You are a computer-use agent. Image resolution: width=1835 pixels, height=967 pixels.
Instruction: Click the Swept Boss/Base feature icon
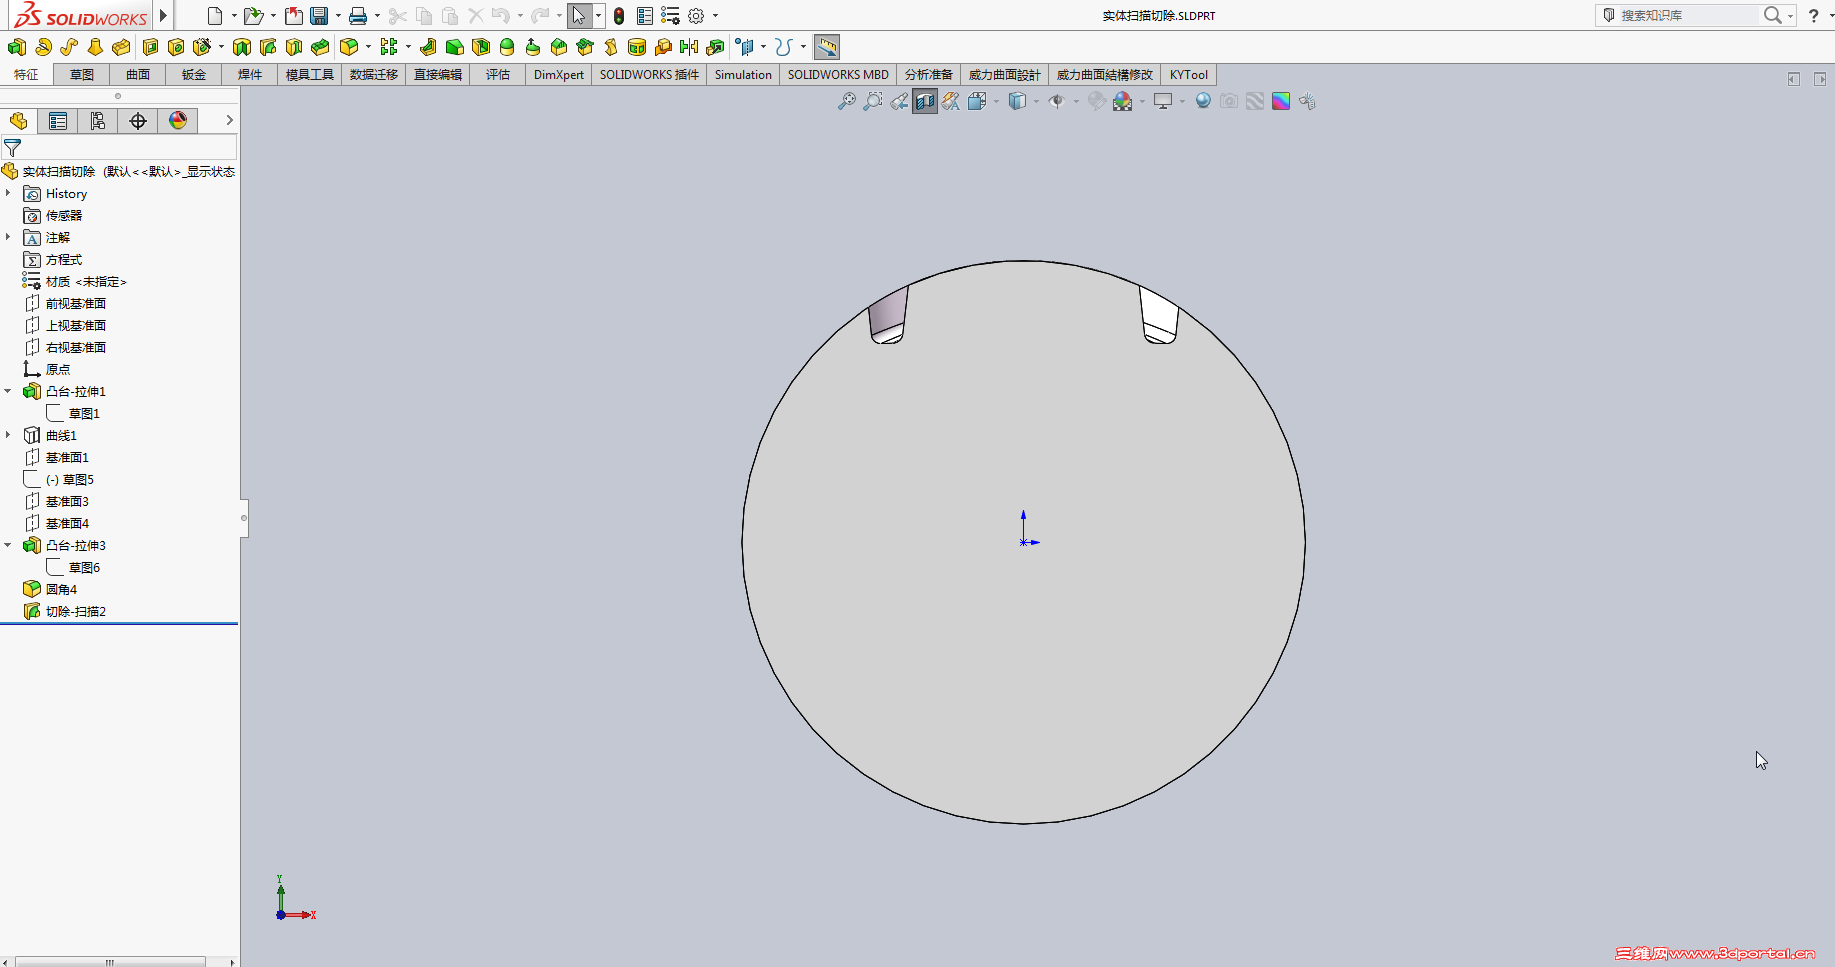[x=69, y=47]
